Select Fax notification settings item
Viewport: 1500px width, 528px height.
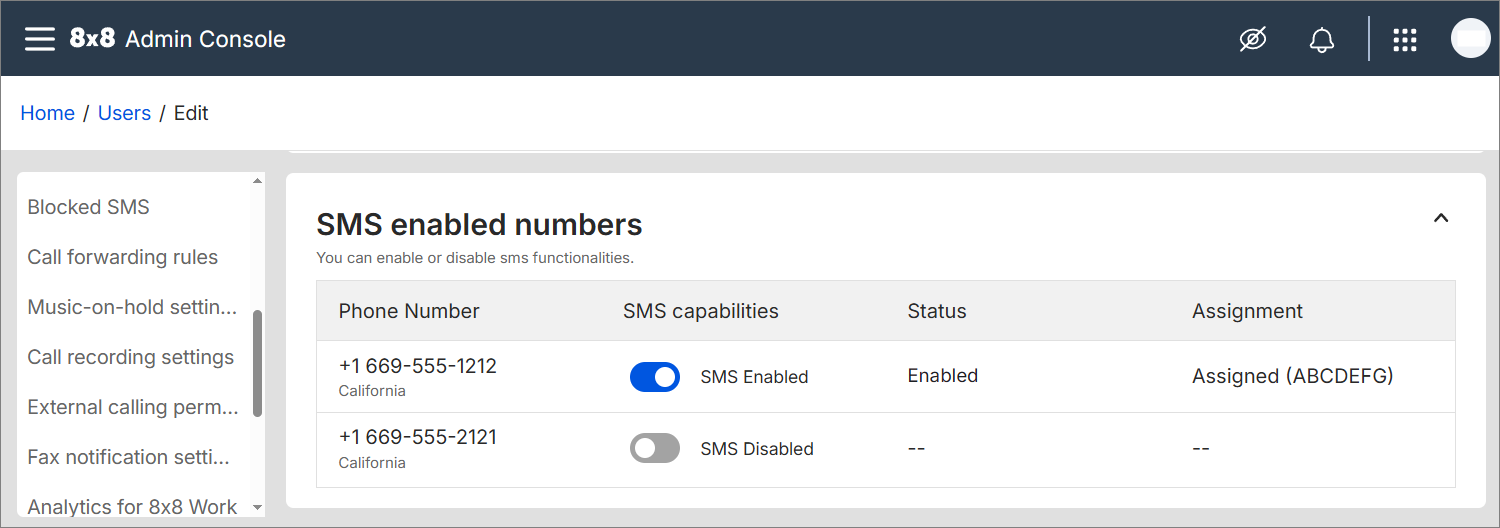[128, 457]
